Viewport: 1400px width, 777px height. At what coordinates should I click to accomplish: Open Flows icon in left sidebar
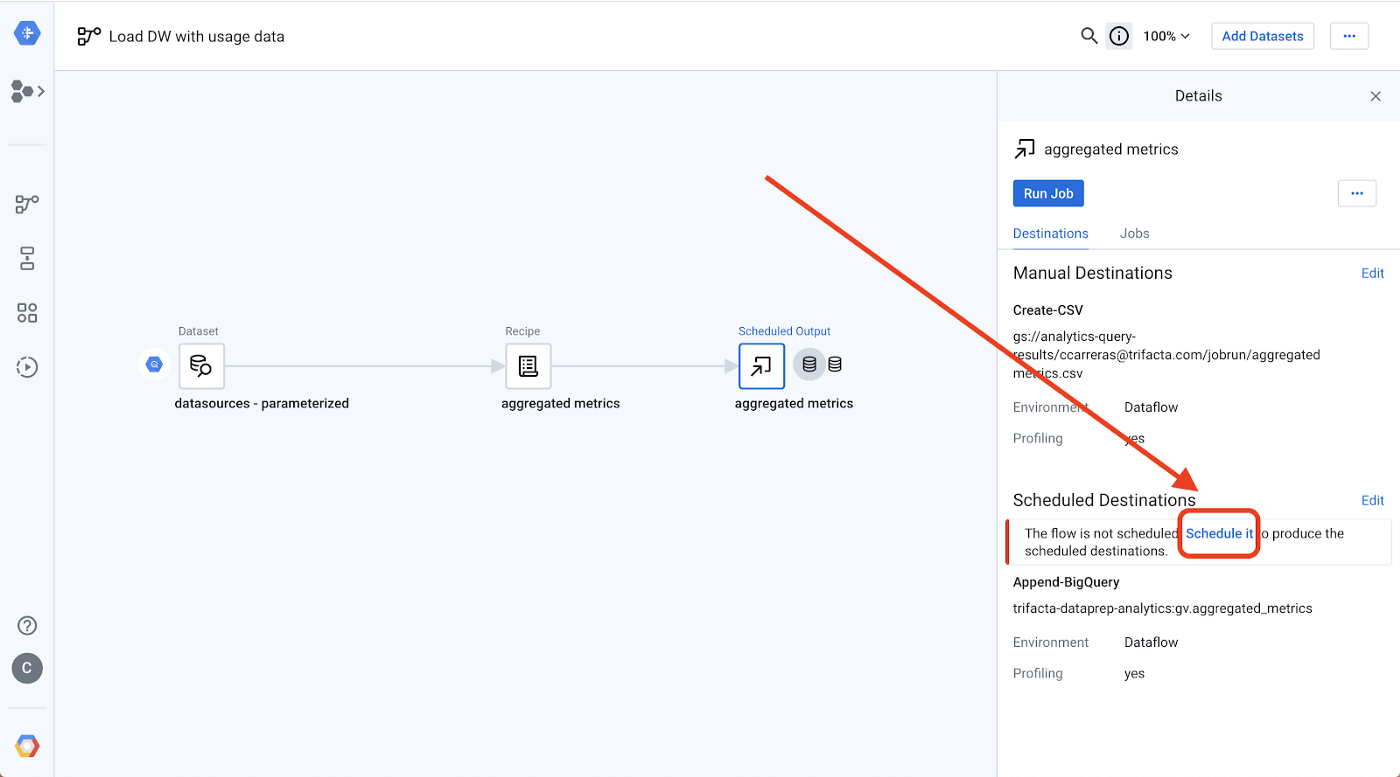[x=27, y=204]
